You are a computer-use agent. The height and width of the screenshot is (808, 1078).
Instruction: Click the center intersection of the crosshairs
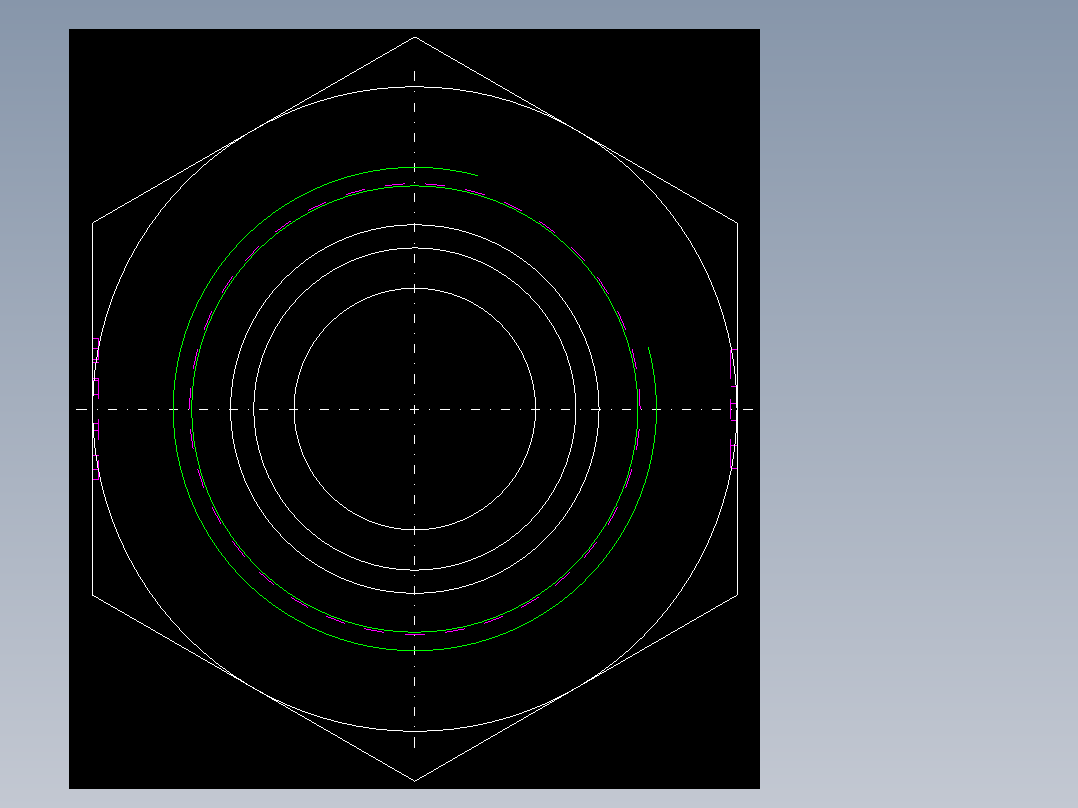415,408
